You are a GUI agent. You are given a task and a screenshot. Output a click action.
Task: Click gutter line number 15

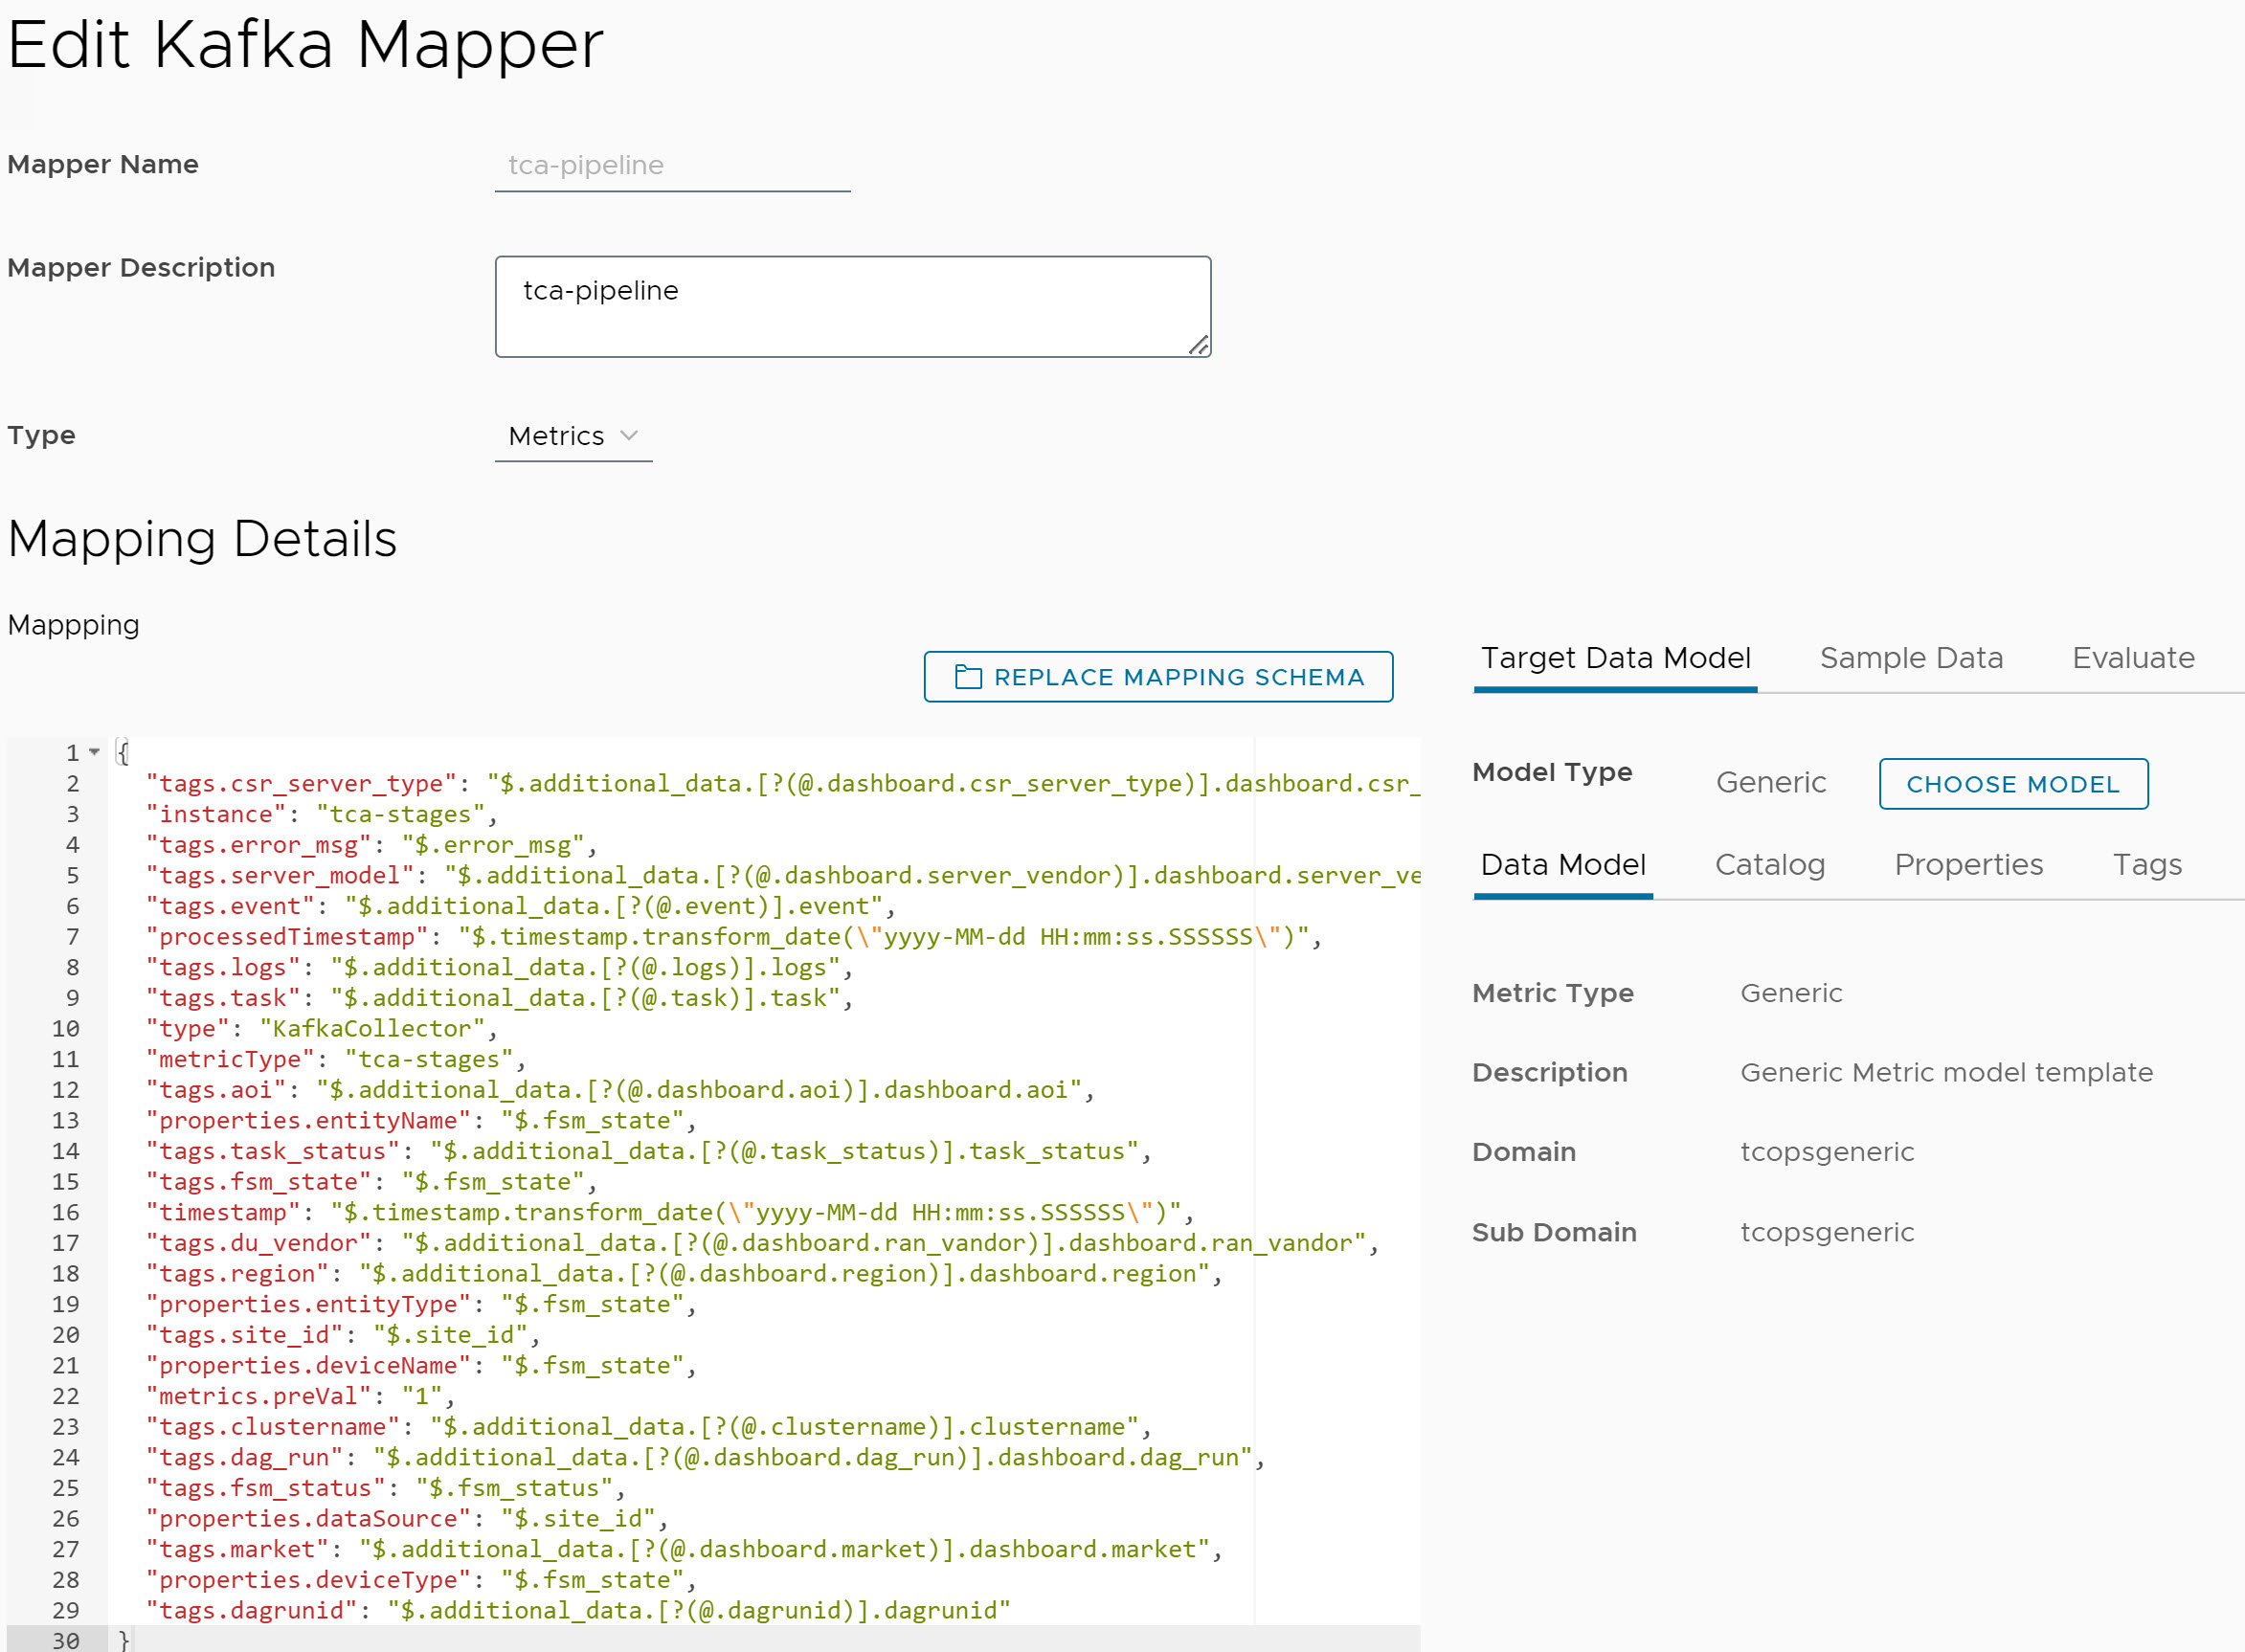66,1182
